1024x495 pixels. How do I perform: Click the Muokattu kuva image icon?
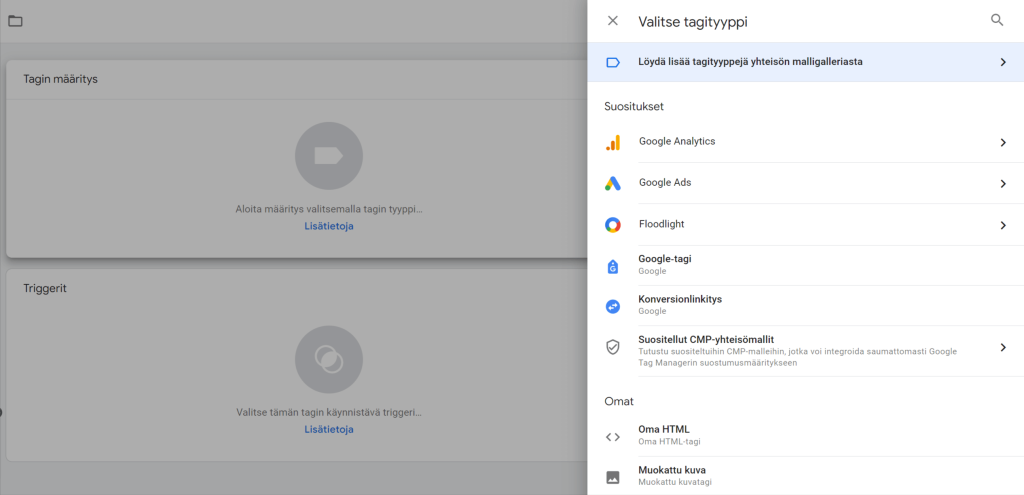(613, 477)
